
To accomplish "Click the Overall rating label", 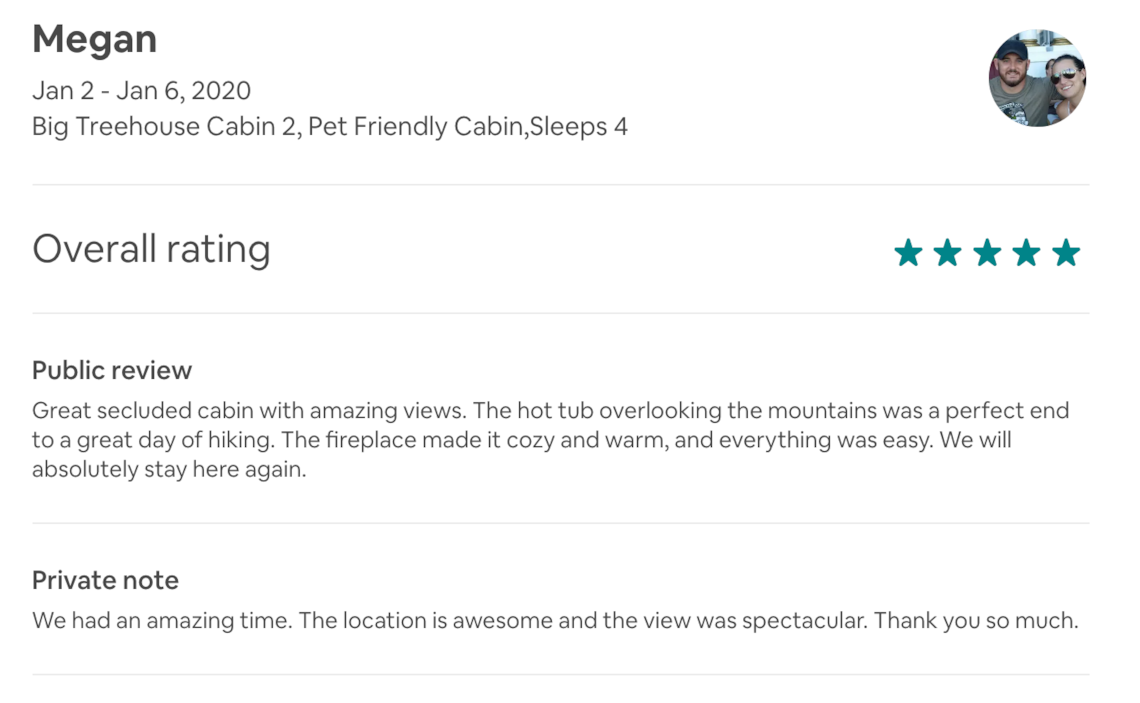I will point(151,249).
